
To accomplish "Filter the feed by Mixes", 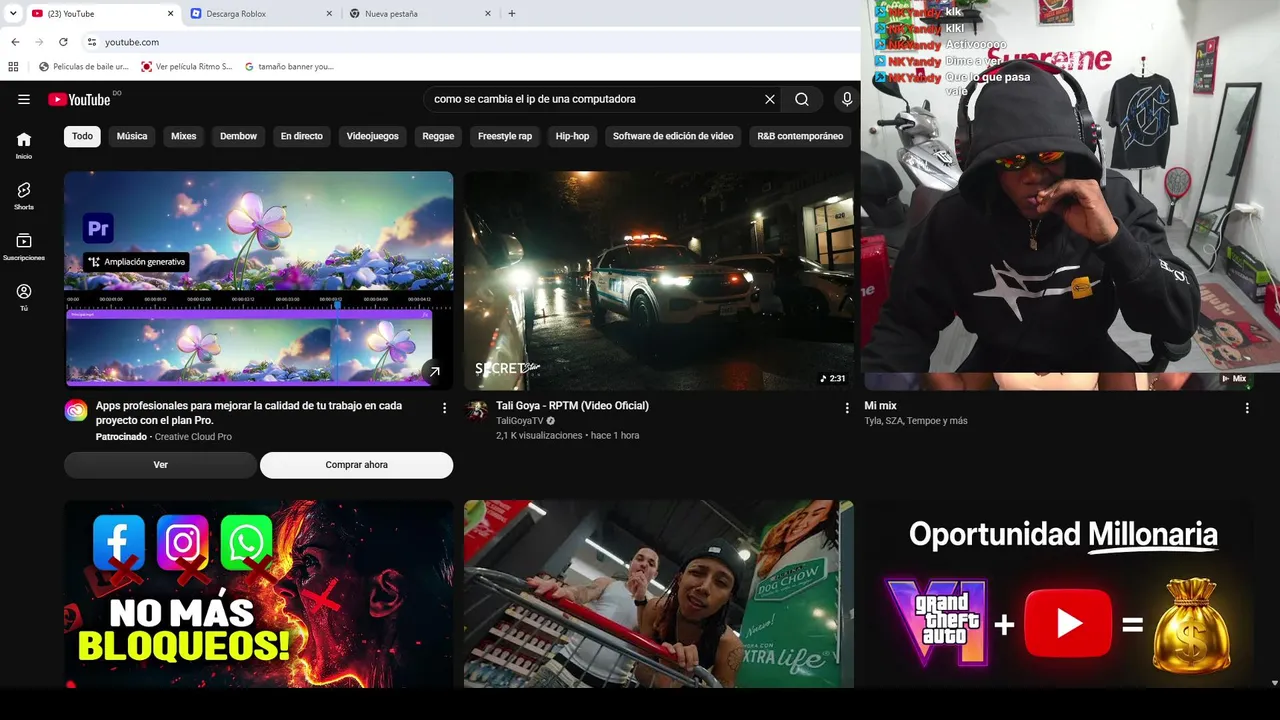I will point(184,136).
